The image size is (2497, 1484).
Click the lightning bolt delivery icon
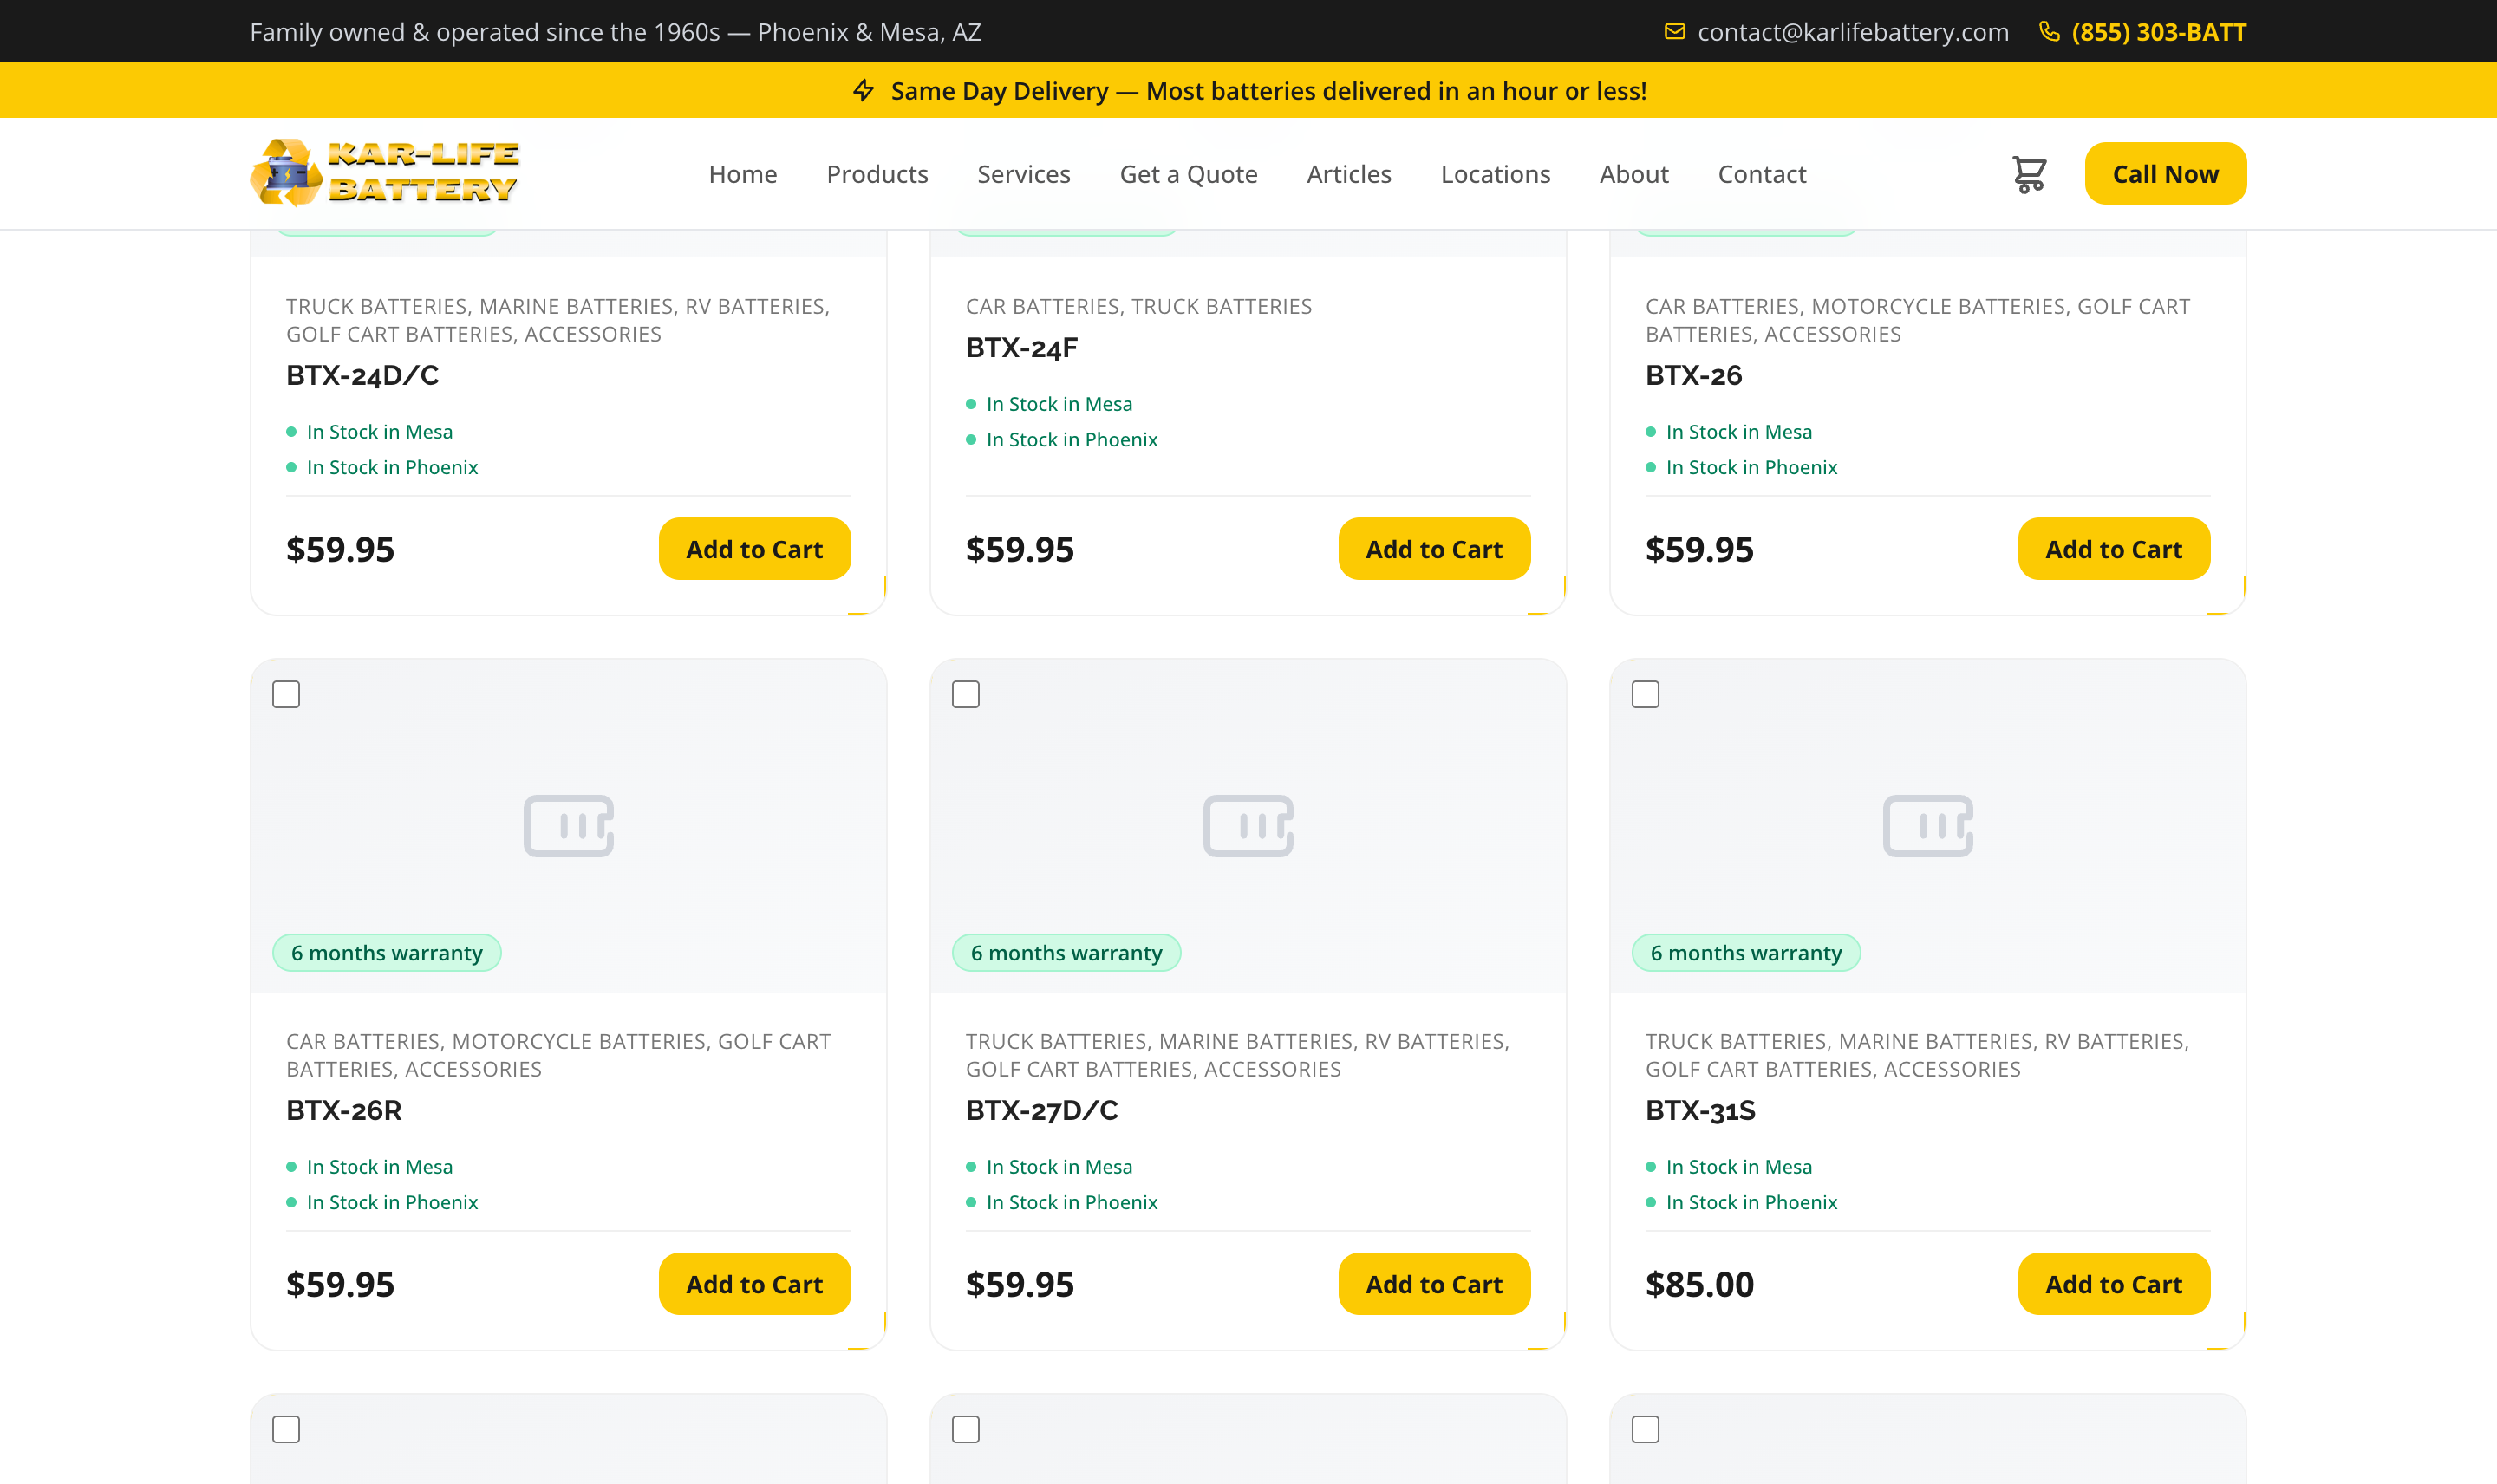click(x=864, y=91)
